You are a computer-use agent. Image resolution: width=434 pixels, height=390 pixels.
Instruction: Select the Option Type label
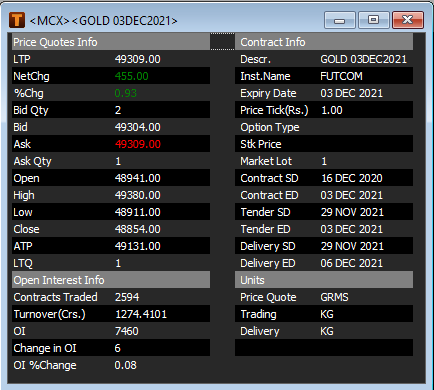tap(270, 127)
